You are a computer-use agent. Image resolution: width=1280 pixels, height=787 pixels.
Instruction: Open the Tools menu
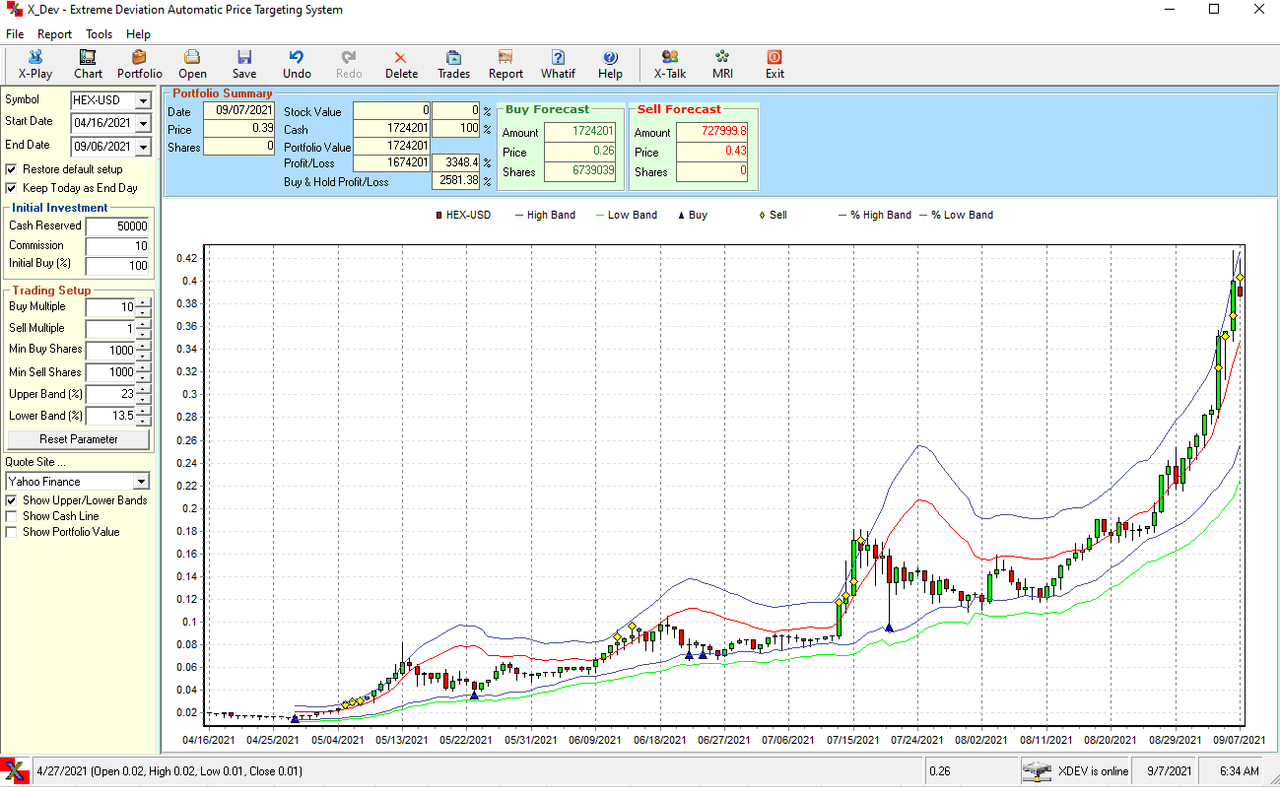98,33
